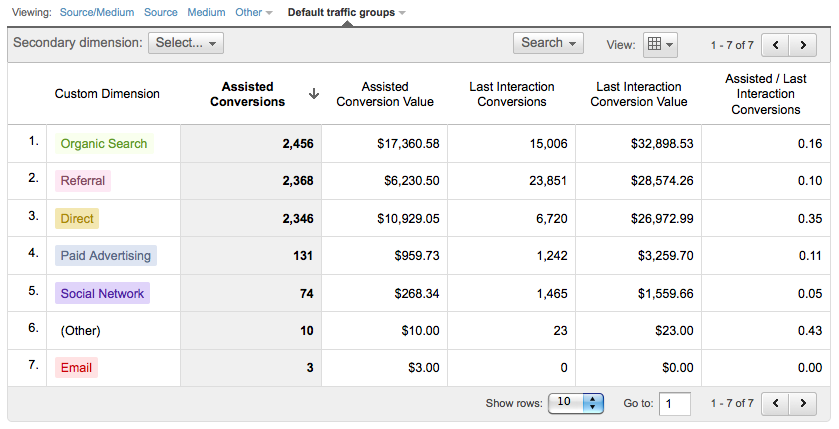Click the purple Social Network tag
Screen dimensions: 839x429
[x=102, y=293]
